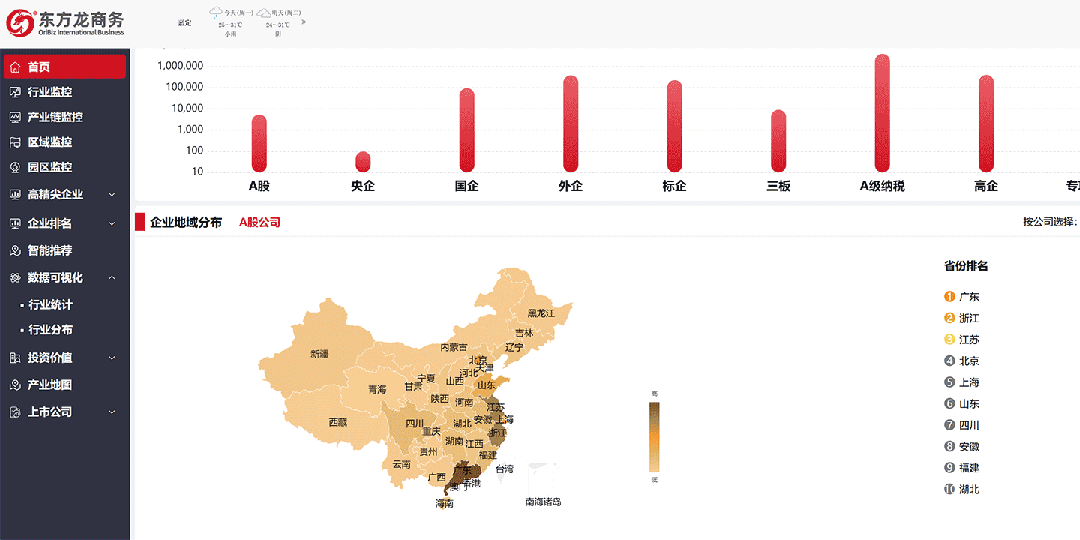Click the 智能推荐 sidebar icon

(15, 250)
